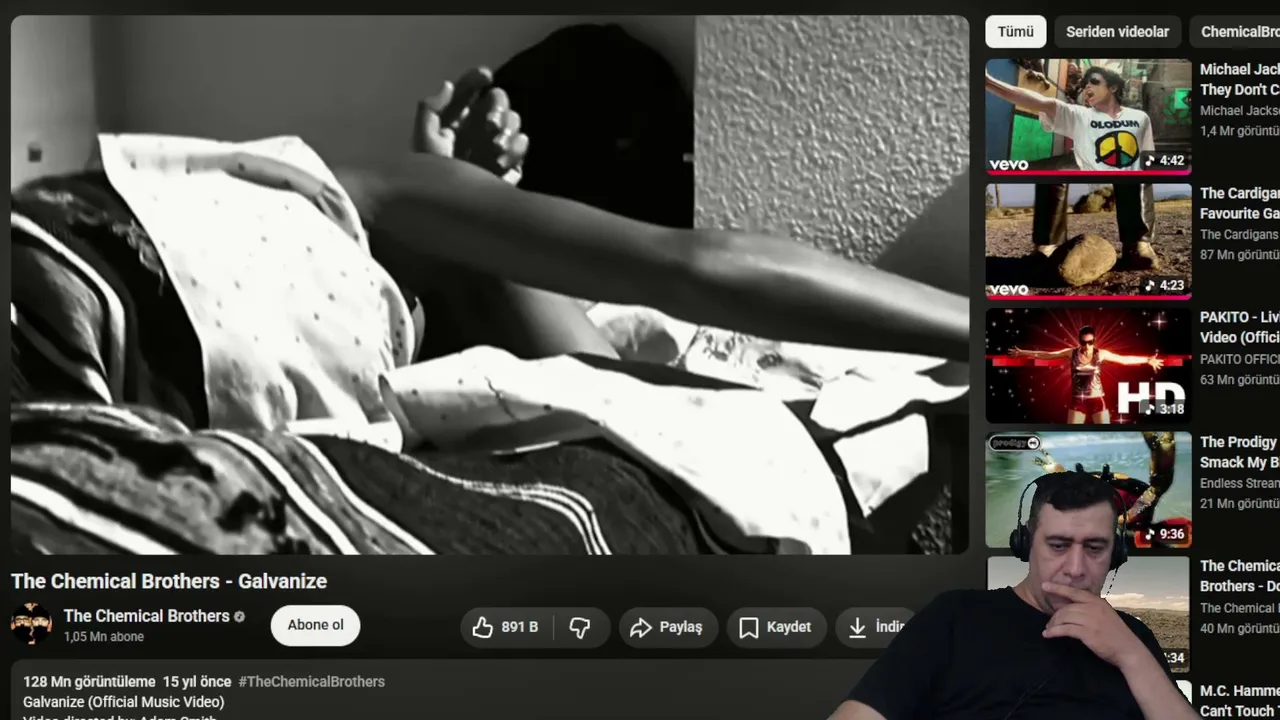Save the video with Kaydet

tap(776, 627)
